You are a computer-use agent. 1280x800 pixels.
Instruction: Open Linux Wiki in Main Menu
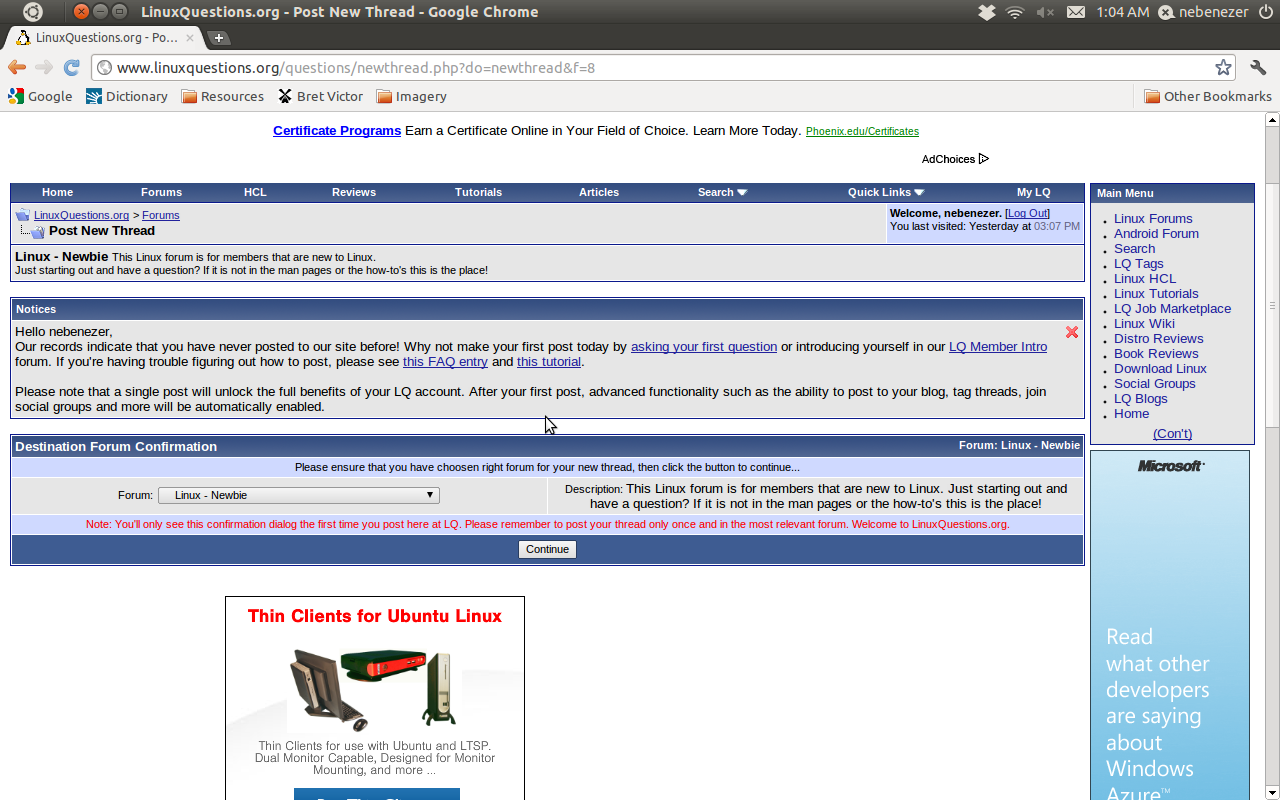(x=1144, y=323)
